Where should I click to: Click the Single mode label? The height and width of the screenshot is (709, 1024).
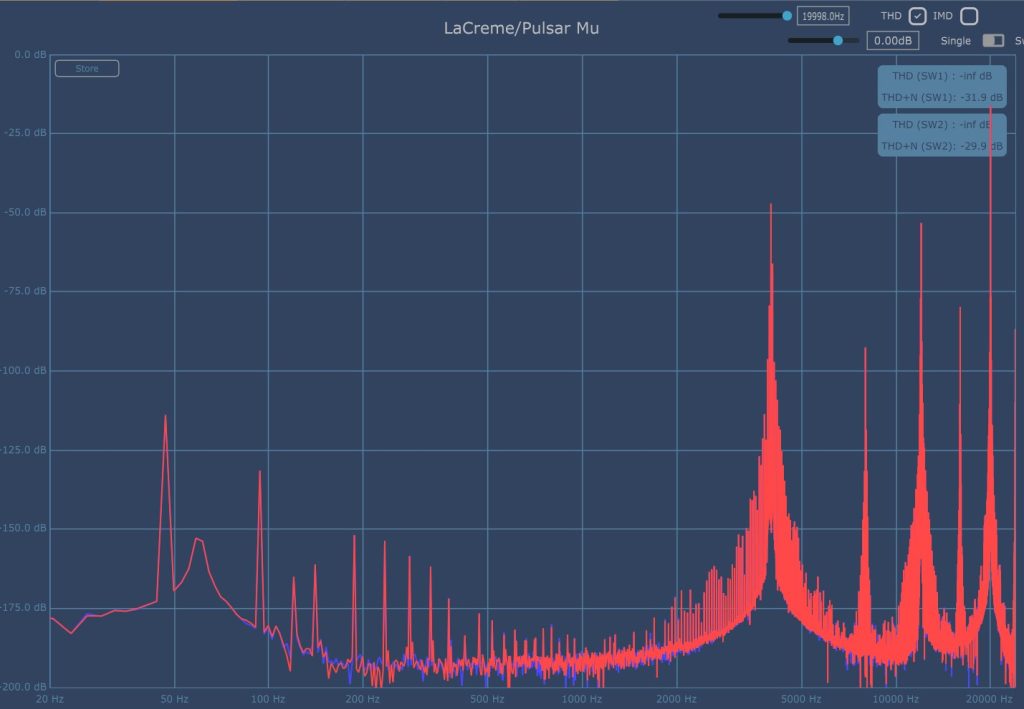point(955,41)
